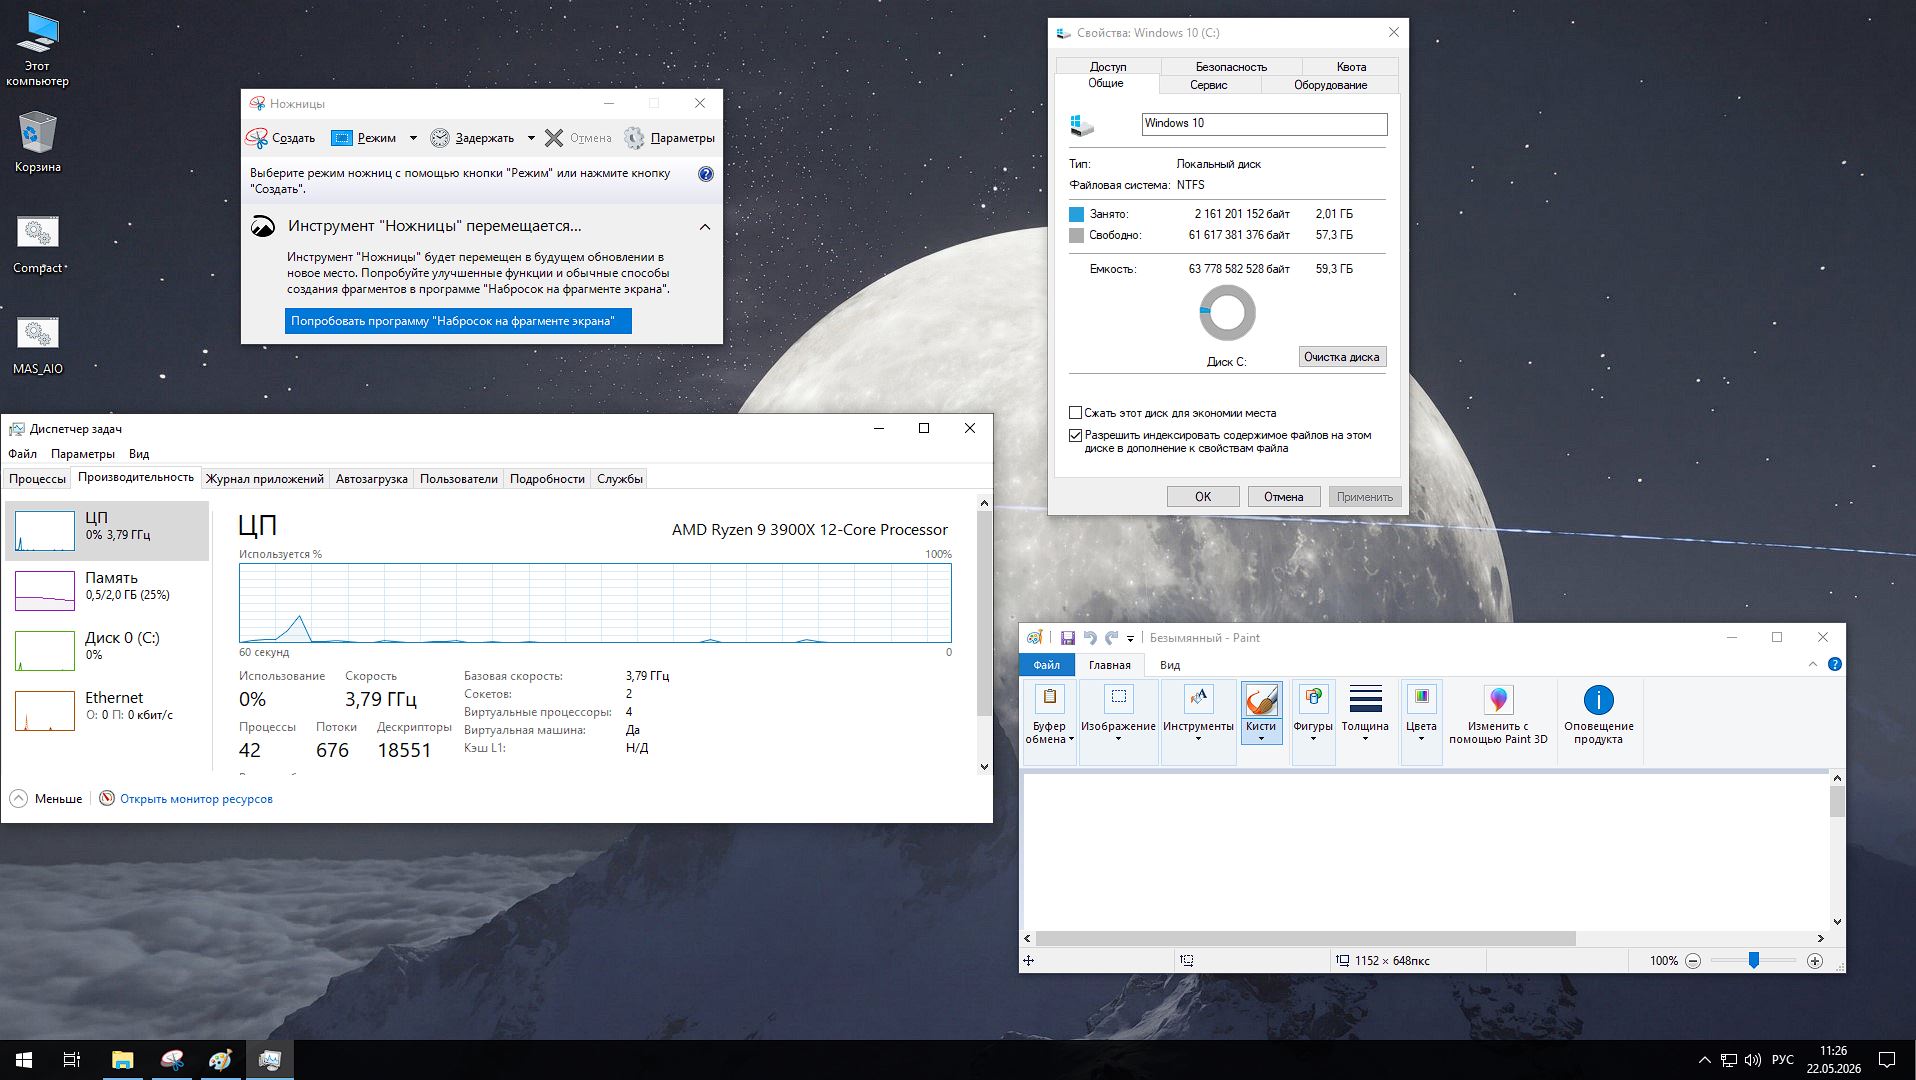Click the Redo arrow in Paint
Image resolution: width=1916 pixels, height=1080 pixels.
pyautogui.click(x=1111, y=638)
